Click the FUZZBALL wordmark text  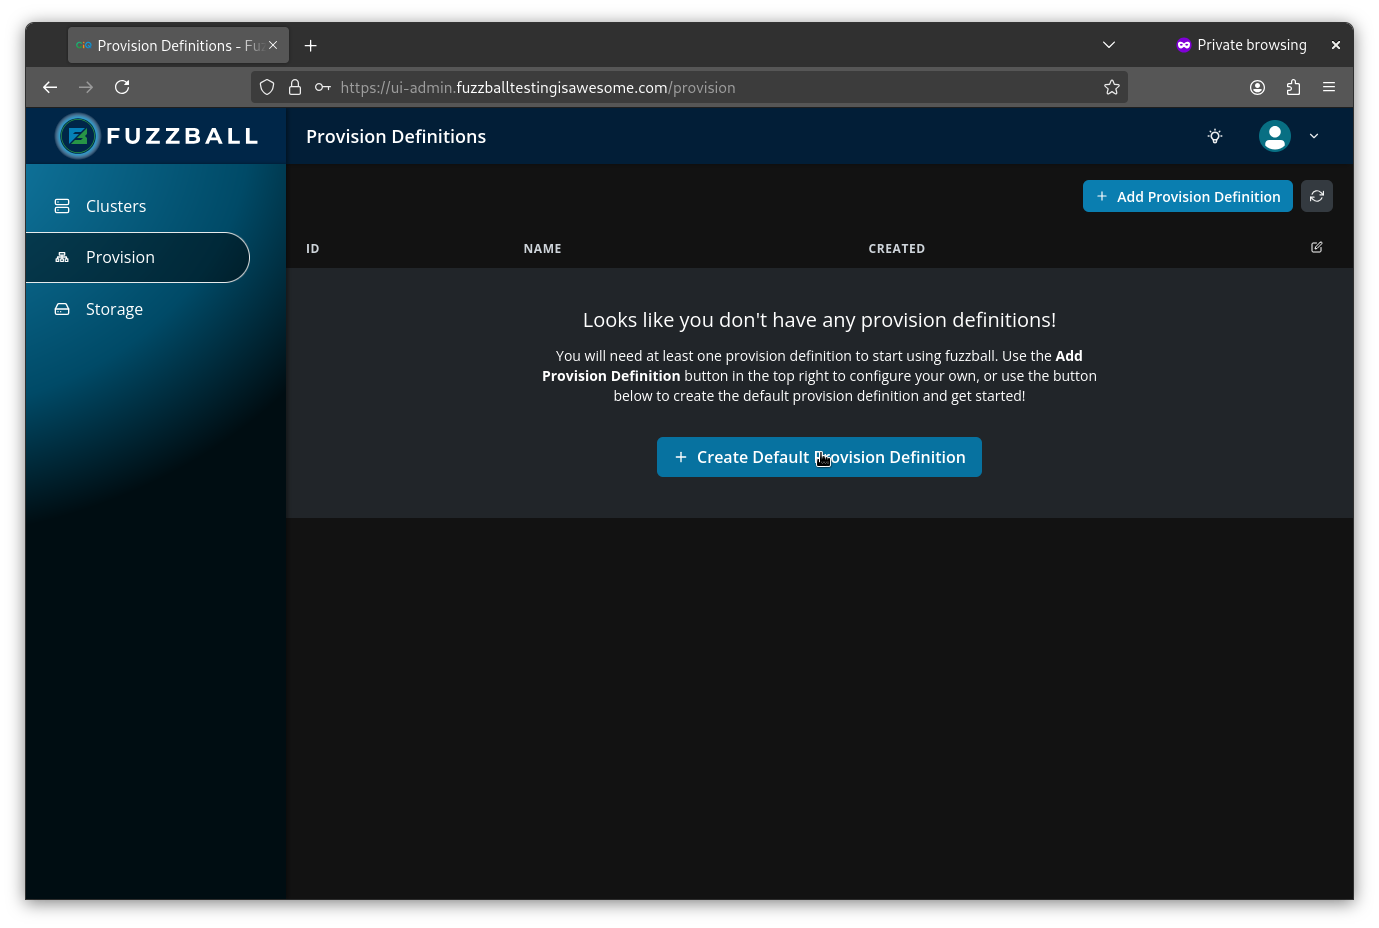[x=183, y=136]
